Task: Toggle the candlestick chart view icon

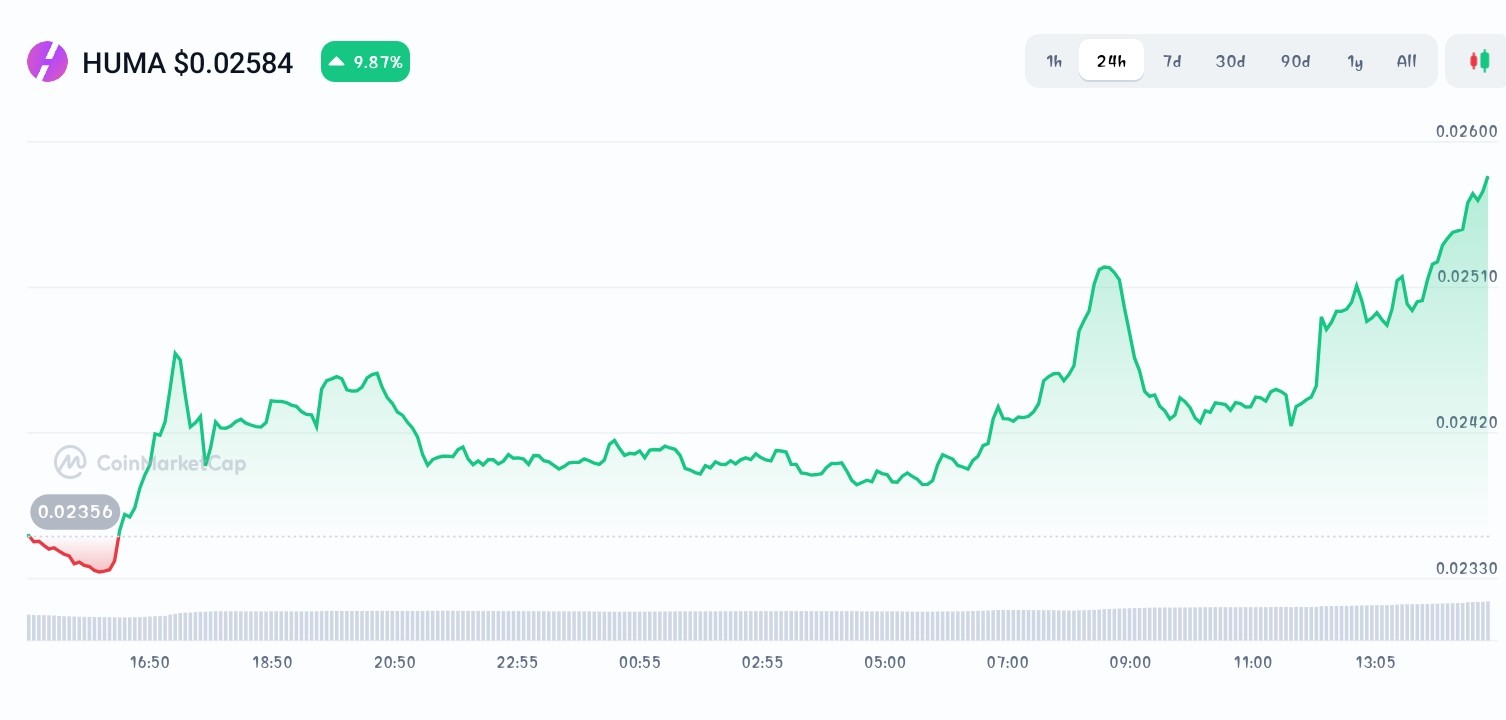Action: [x=1478, y=61]
